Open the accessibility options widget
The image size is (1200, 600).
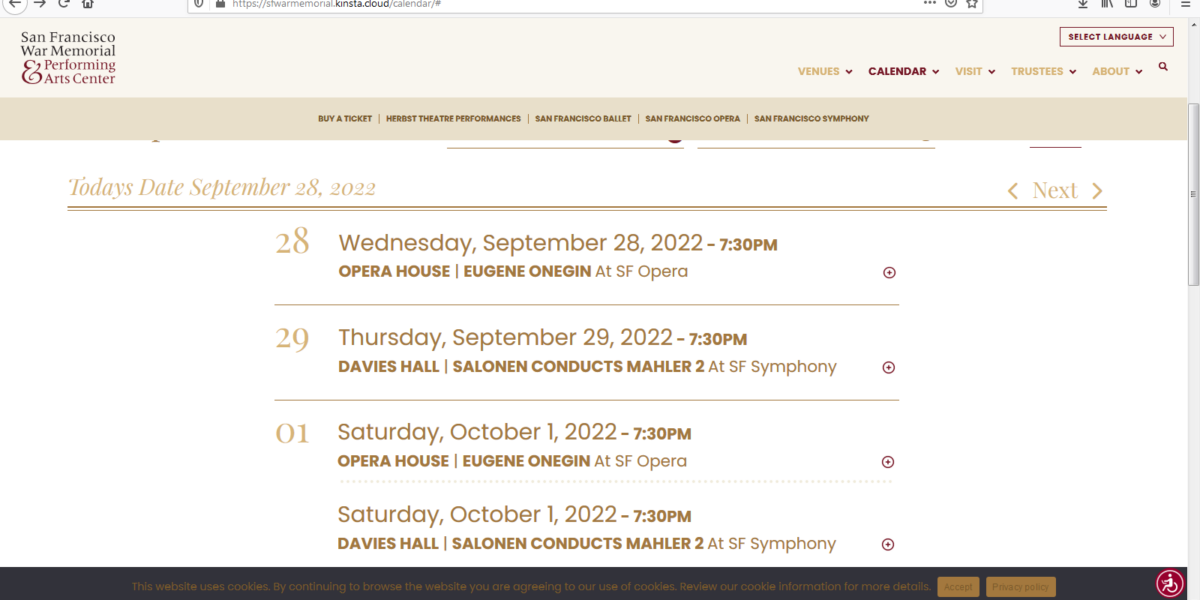pos(1169,583)
